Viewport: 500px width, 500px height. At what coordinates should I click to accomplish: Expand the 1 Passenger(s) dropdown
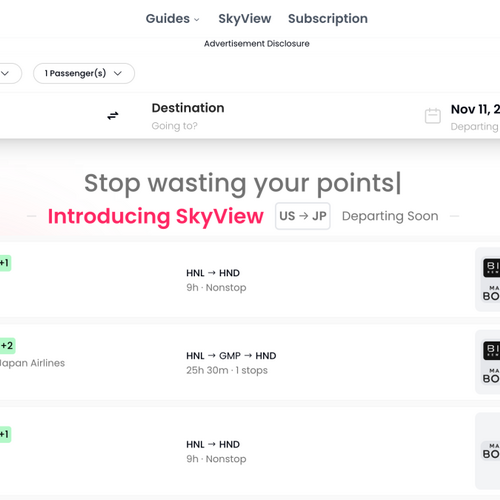click(x=84, y=73)
